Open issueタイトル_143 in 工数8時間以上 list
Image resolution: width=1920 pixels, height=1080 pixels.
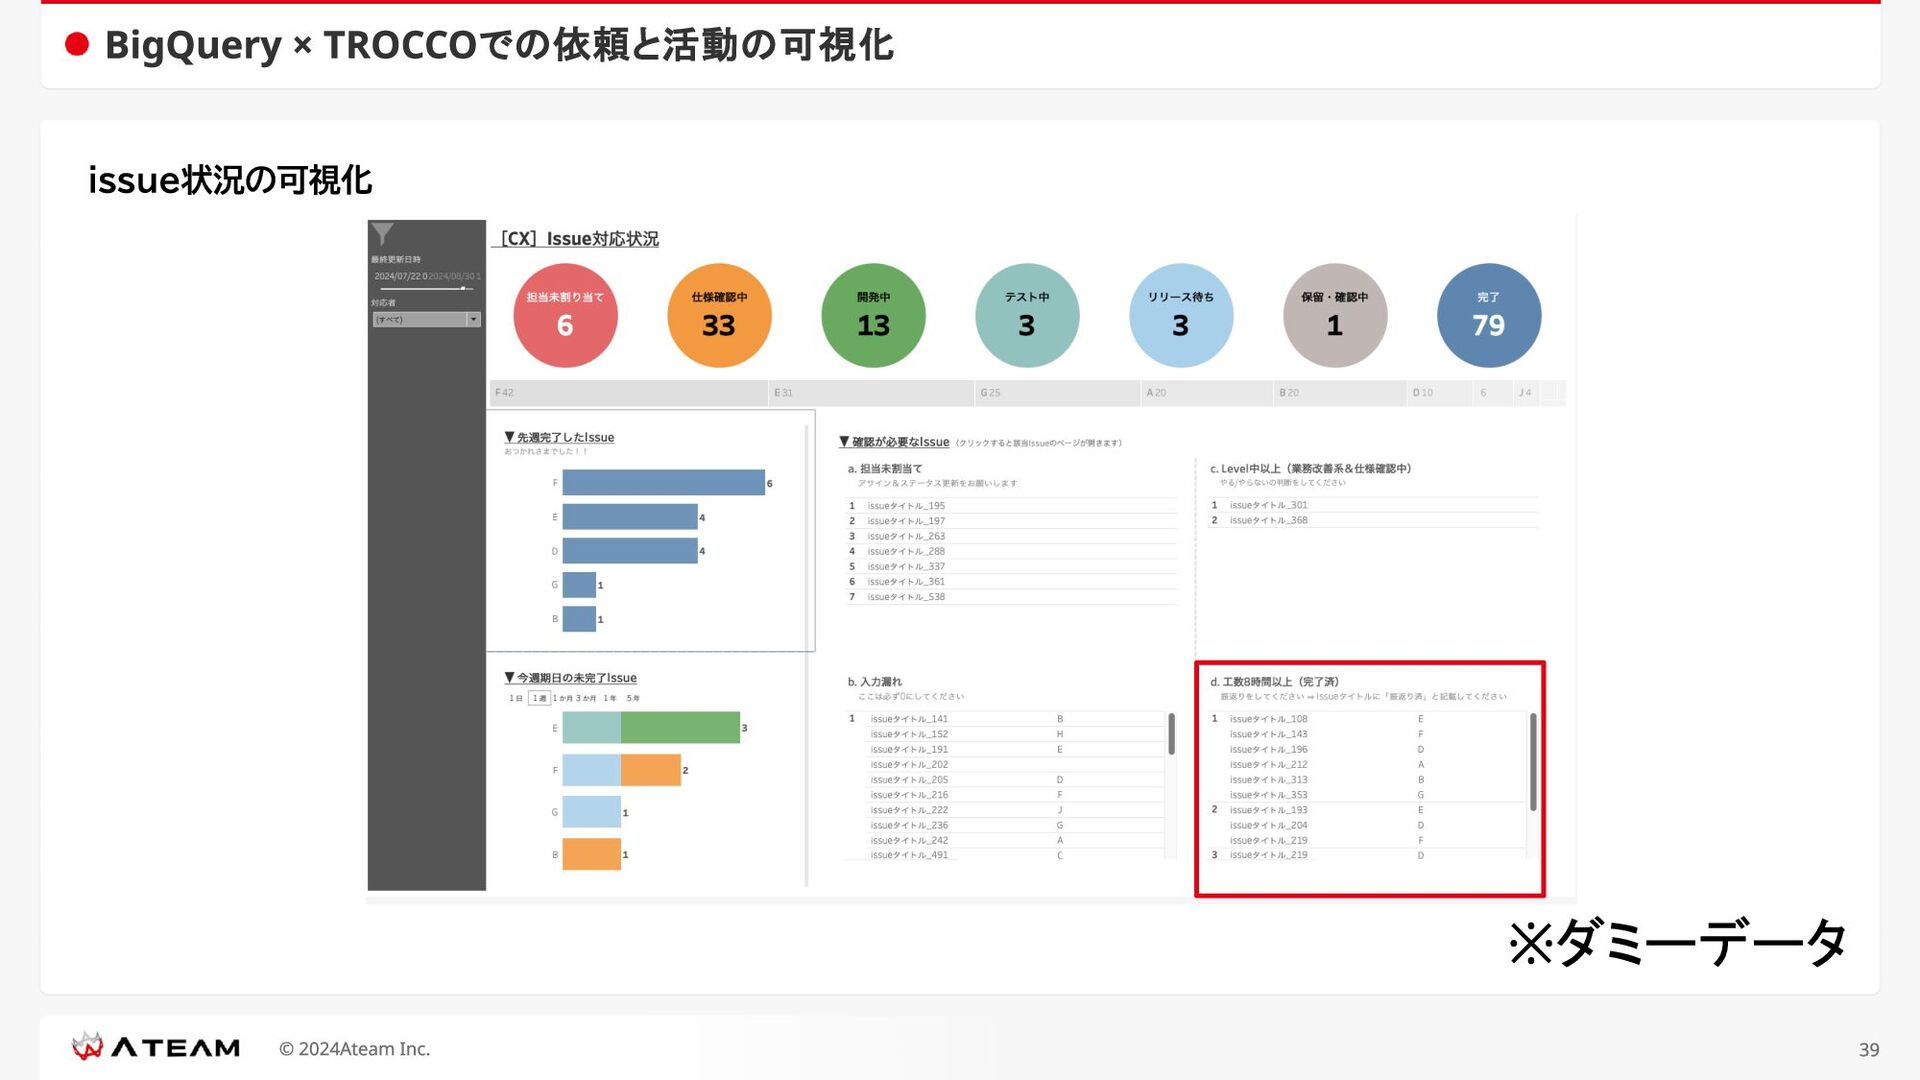[x=1268, y=734]
